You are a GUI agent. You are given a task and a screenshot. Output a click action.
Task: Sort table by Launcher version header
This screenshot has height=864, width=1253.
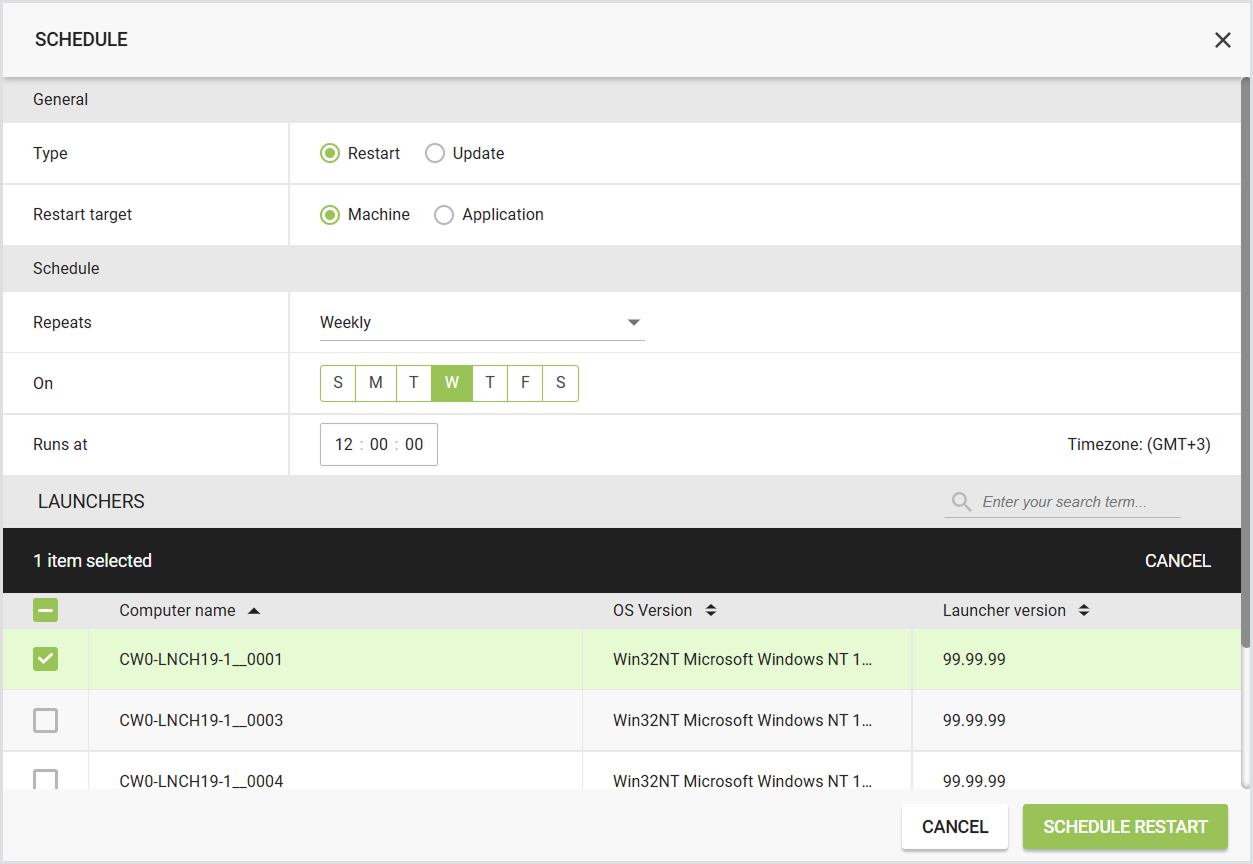click(x=1004, y=610)
